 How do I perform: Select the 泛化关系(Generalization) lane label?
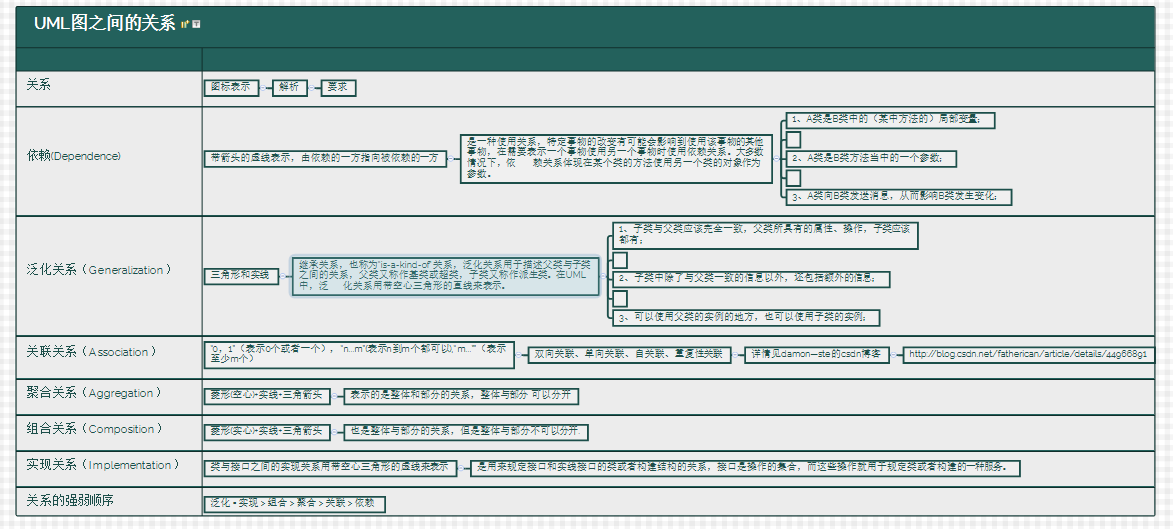(x=99, y=270)
